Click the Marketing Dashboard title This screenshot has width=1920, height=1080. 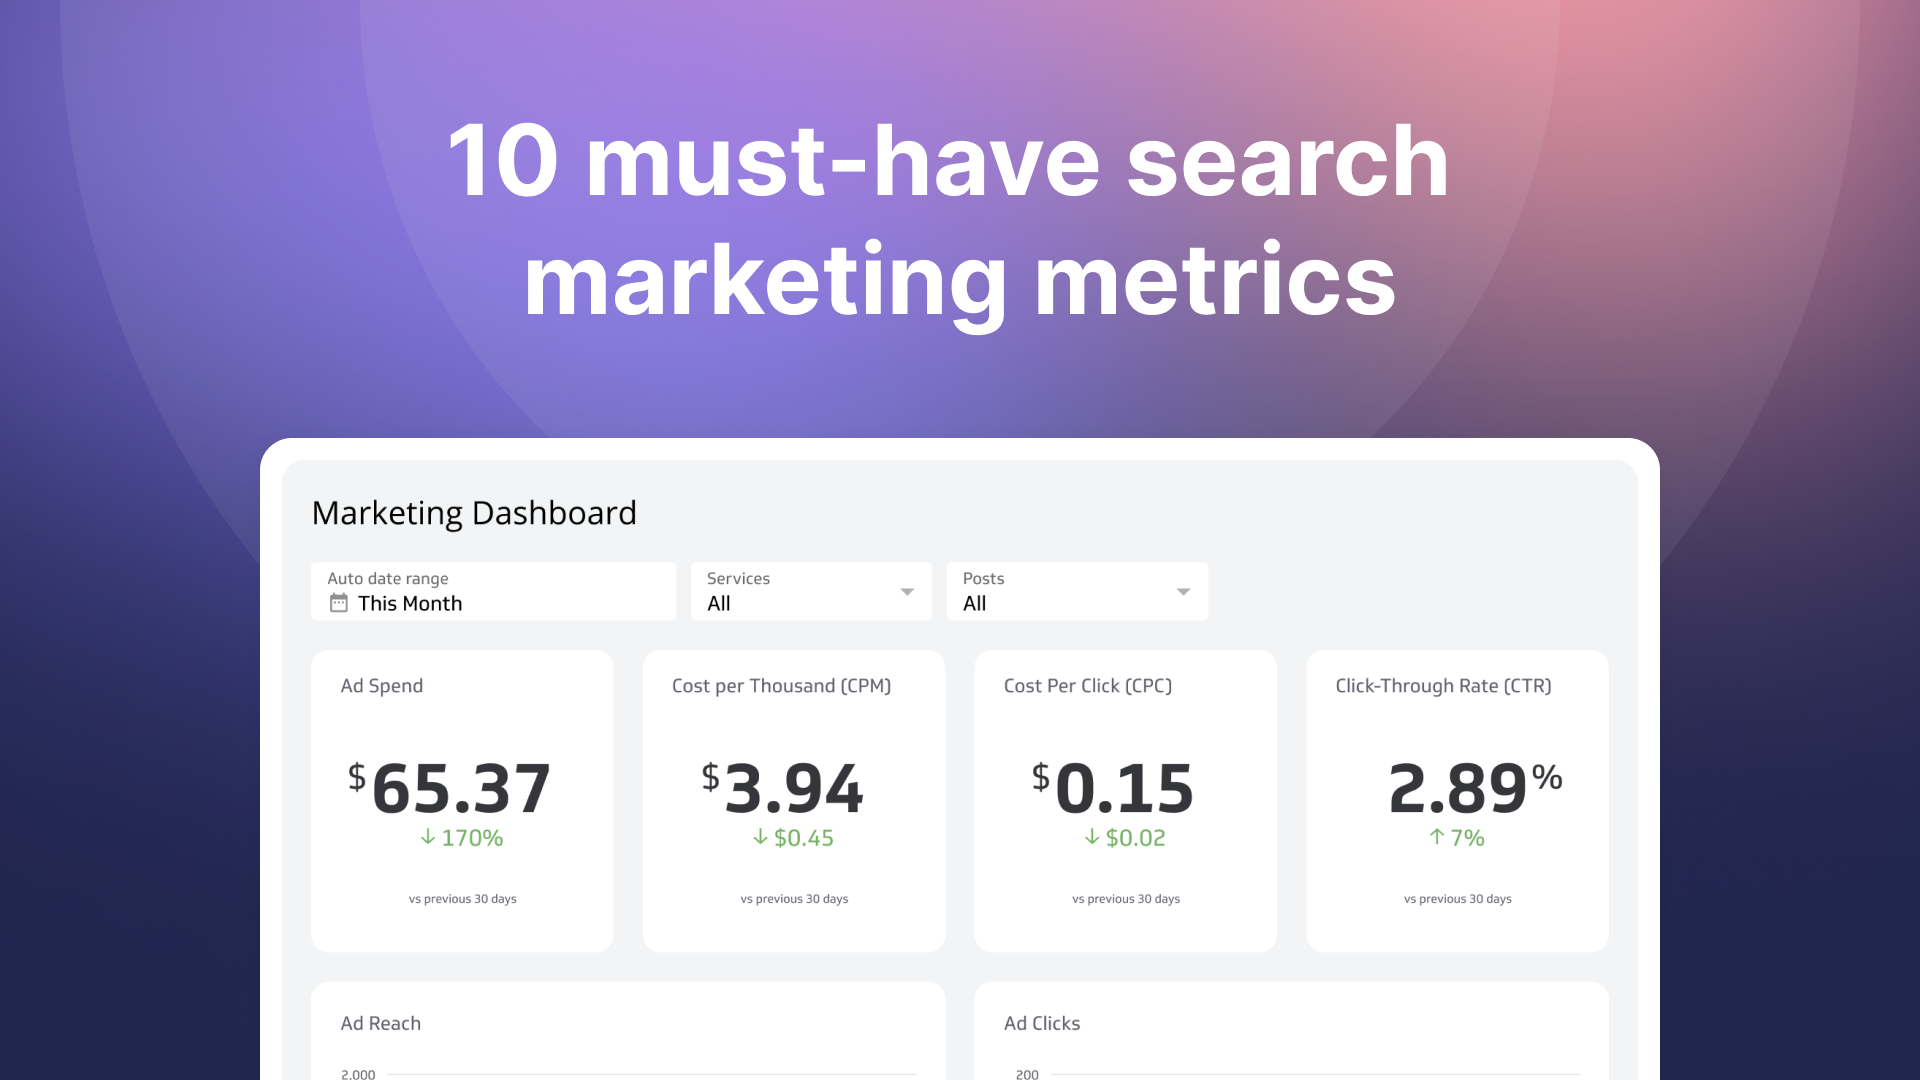(474, 513)
